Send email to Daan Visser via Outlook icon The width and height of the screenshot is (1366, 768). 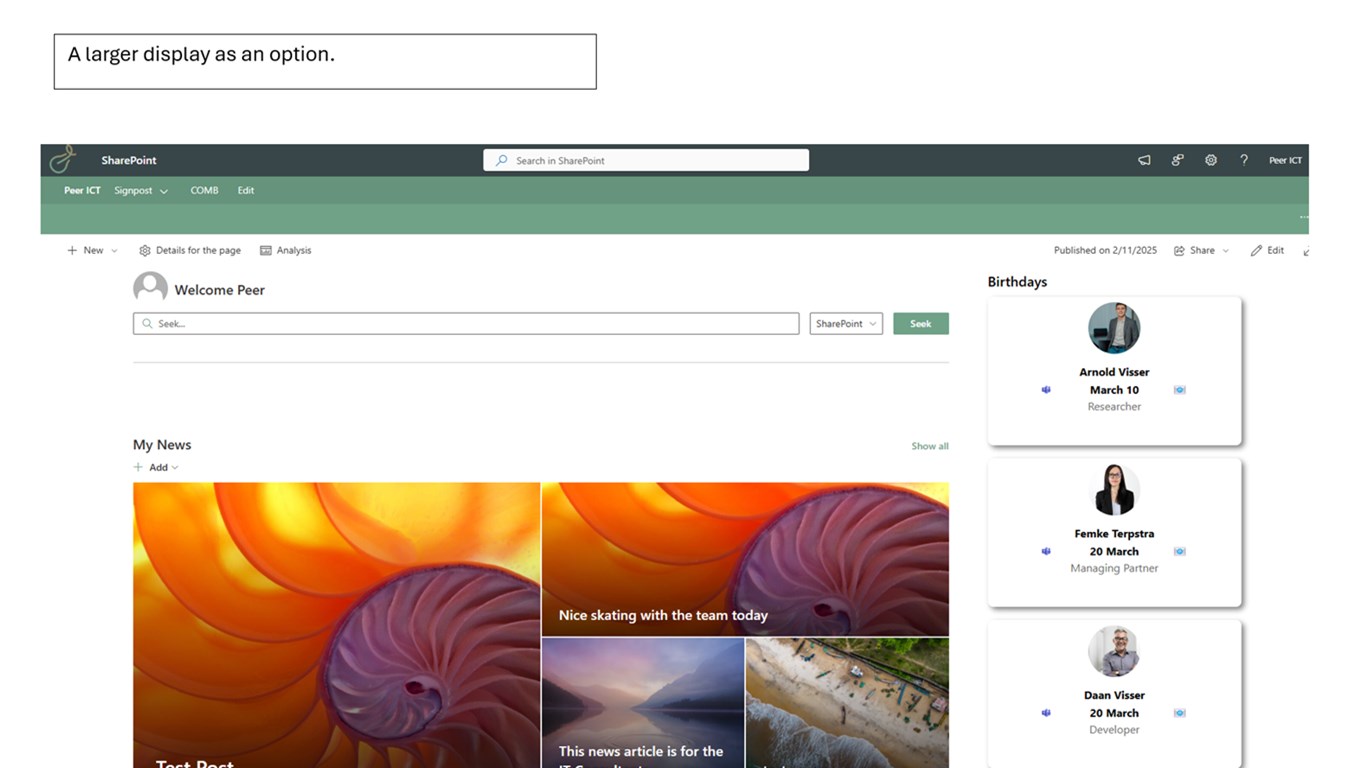click(1180, 713)
